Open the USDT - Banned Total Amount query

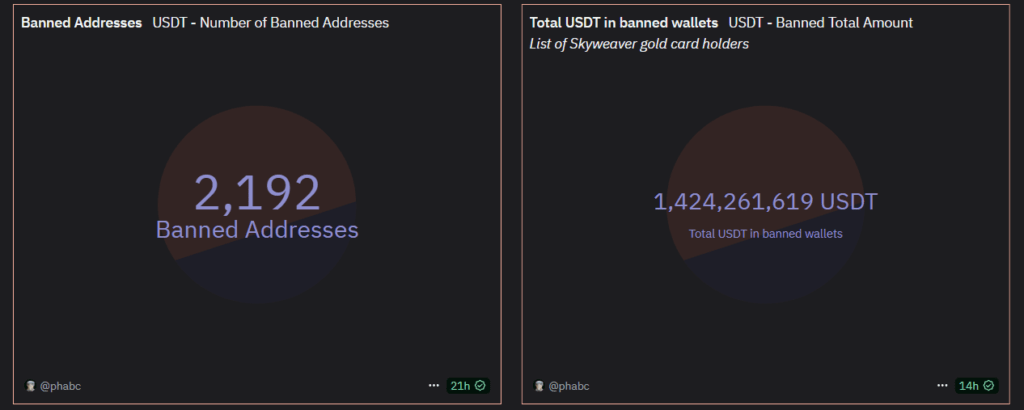tap(821, 23)
